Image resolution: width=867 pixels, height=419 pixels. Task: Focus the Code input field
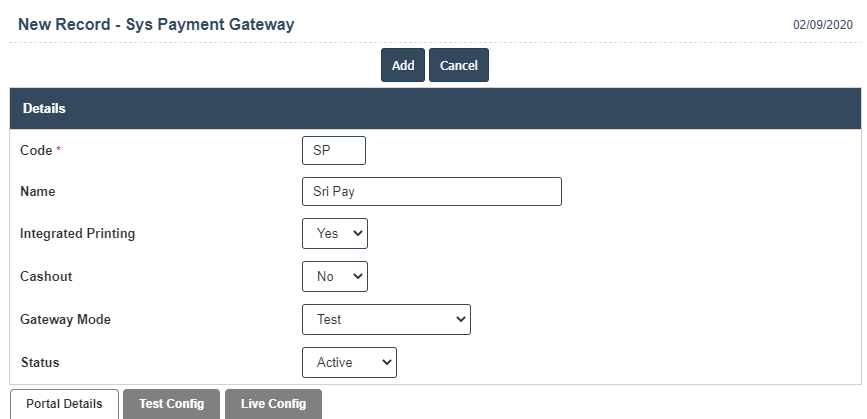(x=333, y=150)
